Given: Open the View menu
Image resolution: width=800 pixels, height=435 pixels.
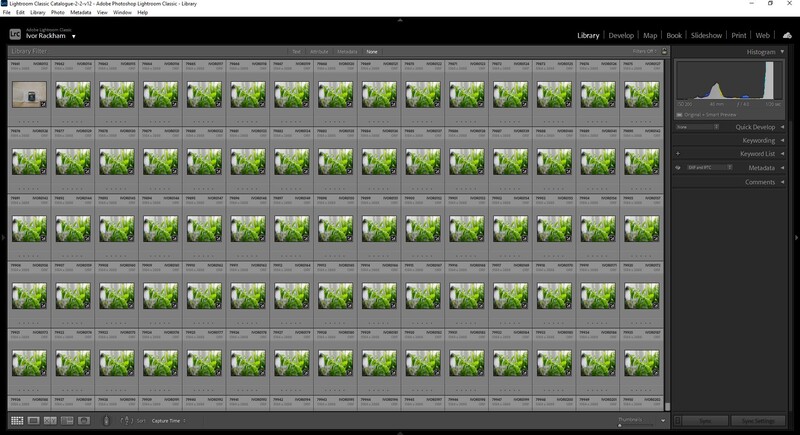Looking at the screenshot, I should click(102, 12).
